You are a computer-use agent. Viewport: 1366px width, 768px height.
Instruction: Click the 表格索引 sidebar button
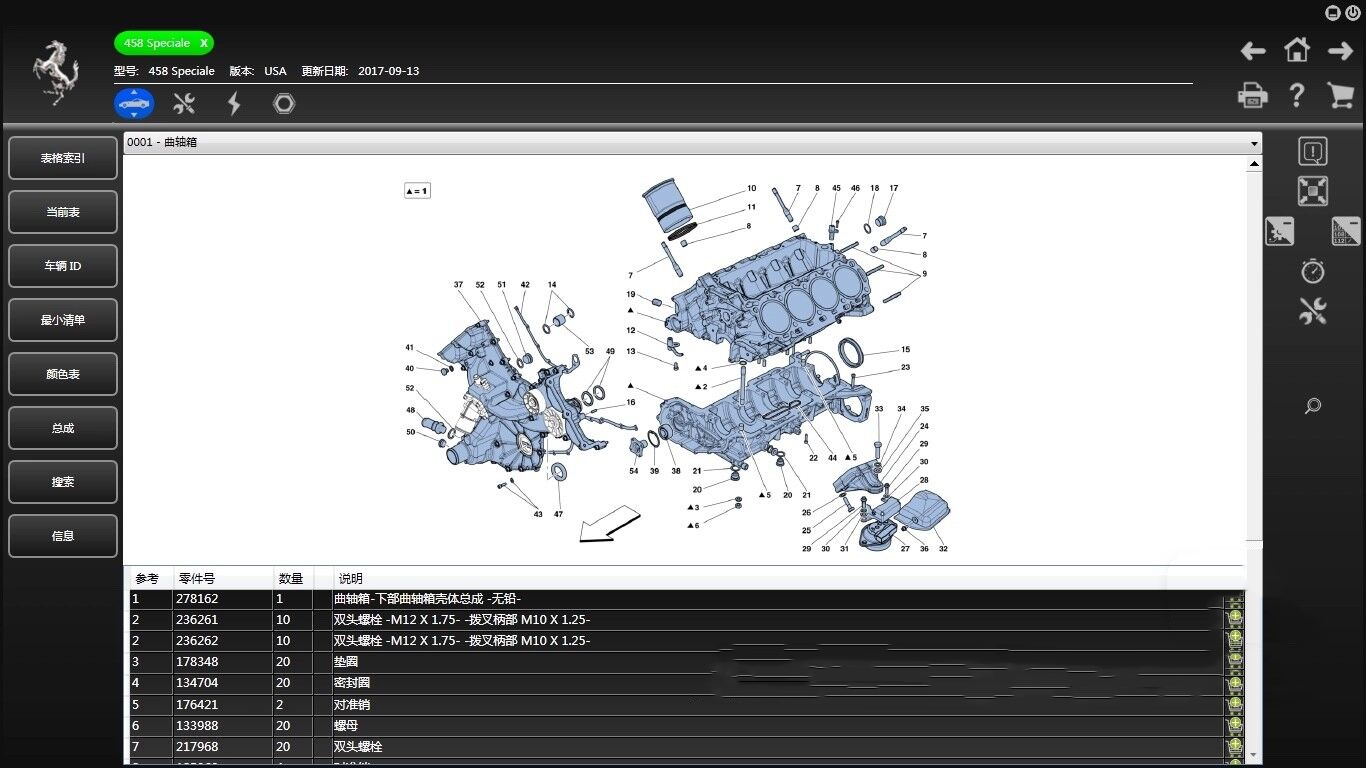[63, 158]
